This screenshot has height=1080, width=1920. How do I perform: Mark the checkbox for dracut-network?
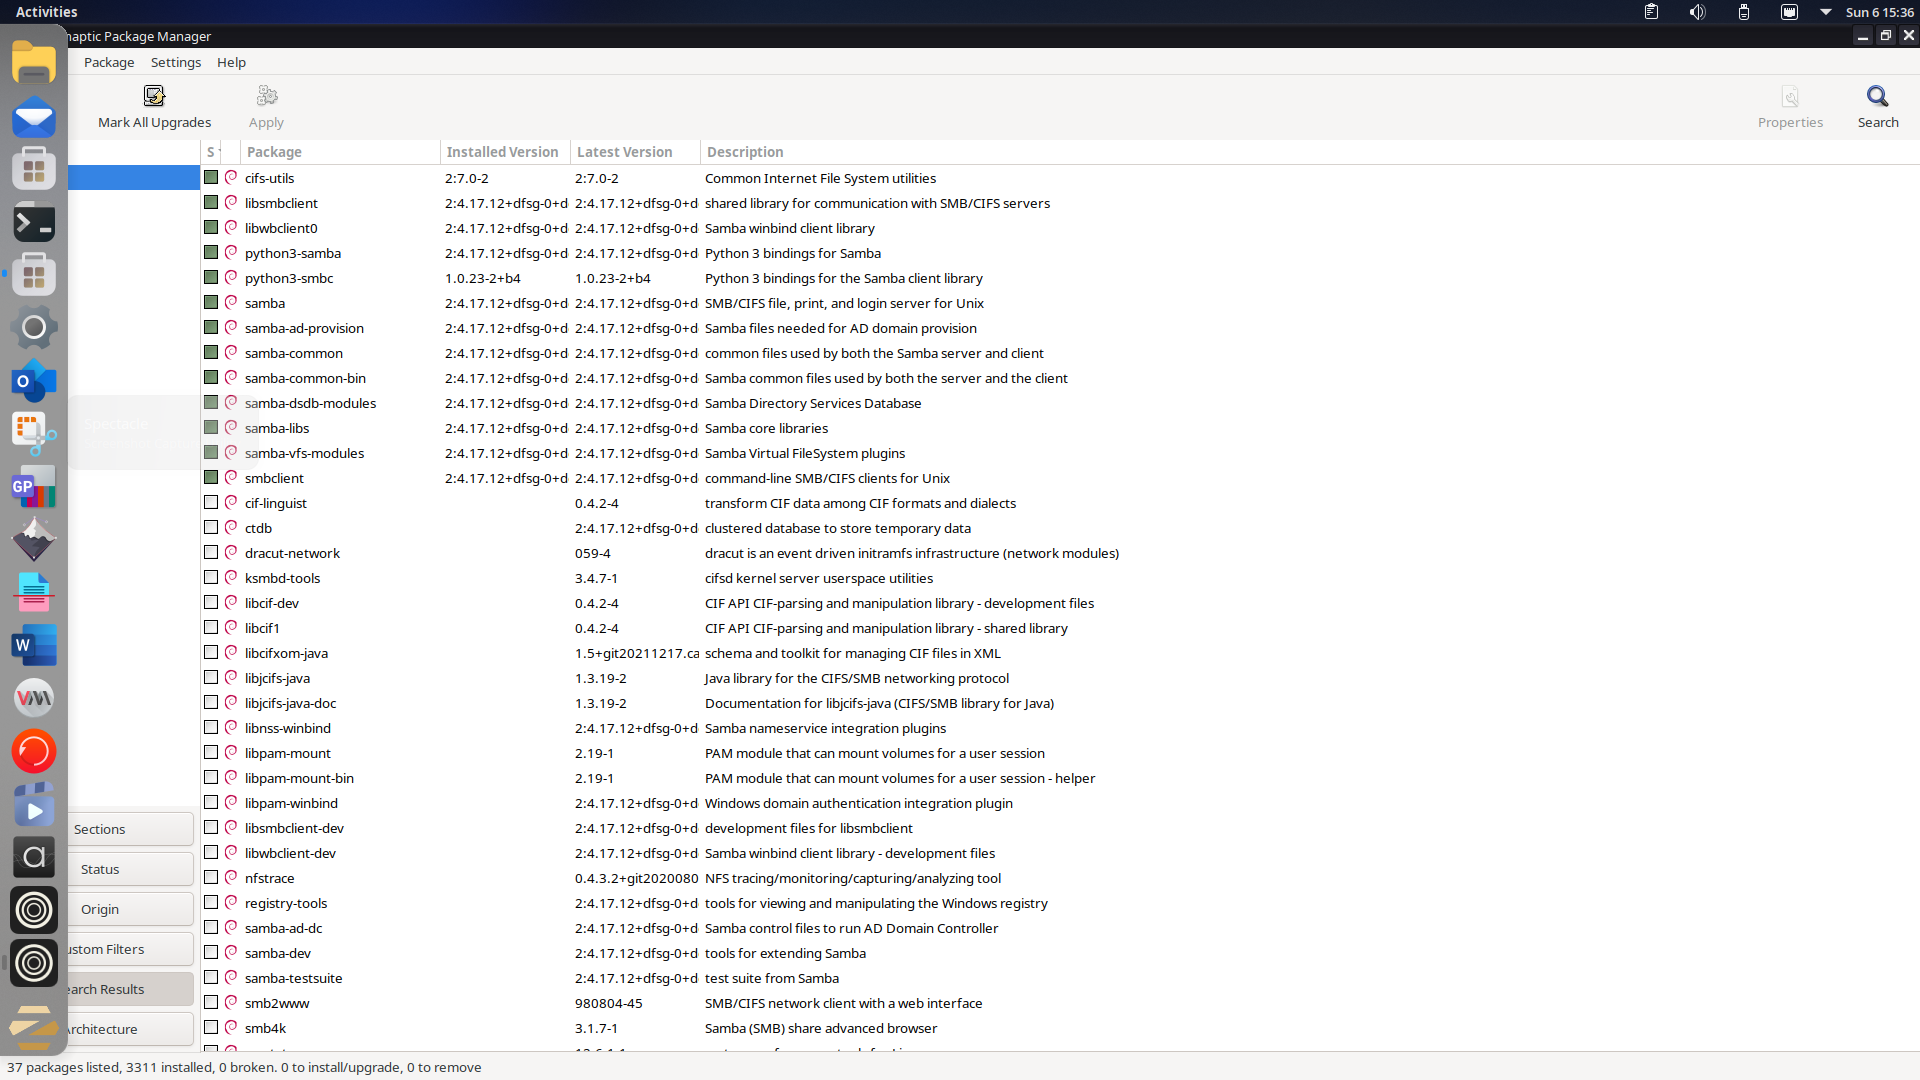[211, 552]
